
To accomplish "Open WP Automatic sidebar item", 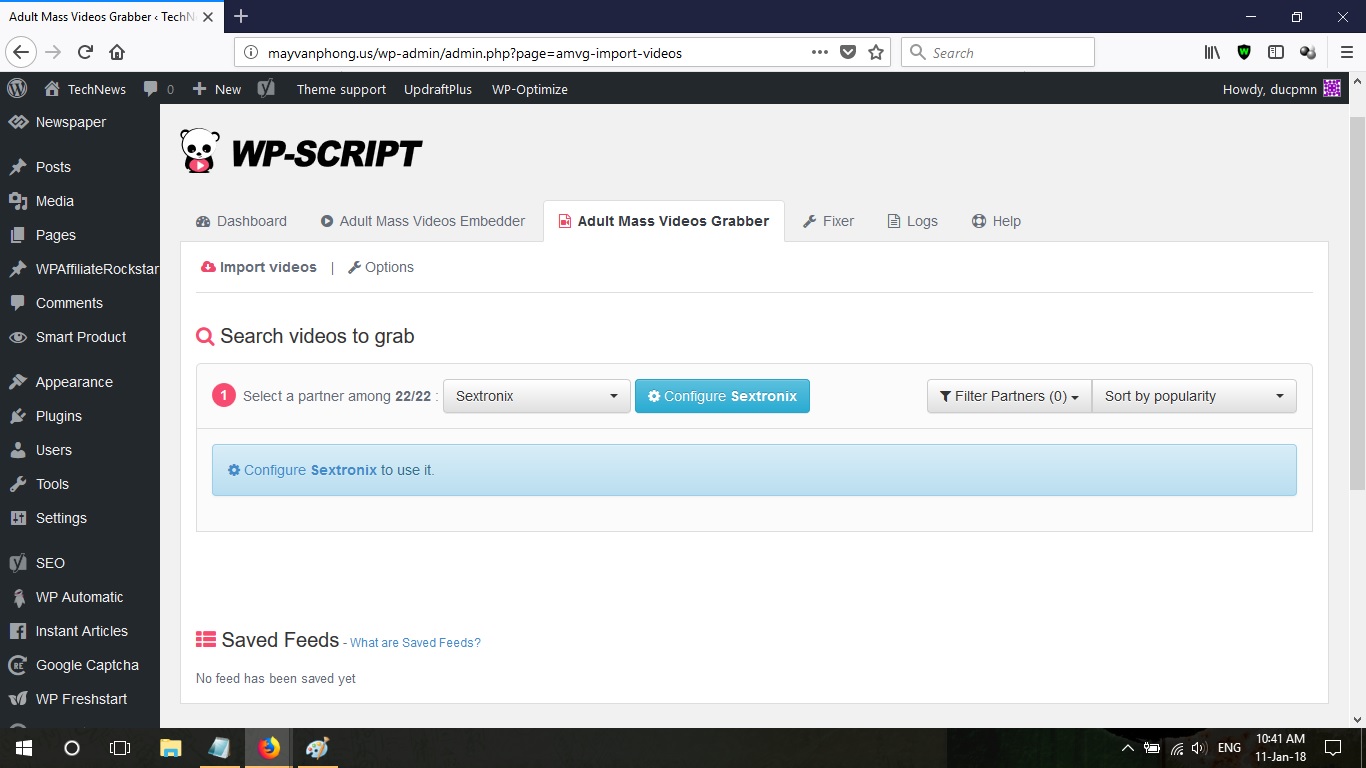I will [80, 597].
